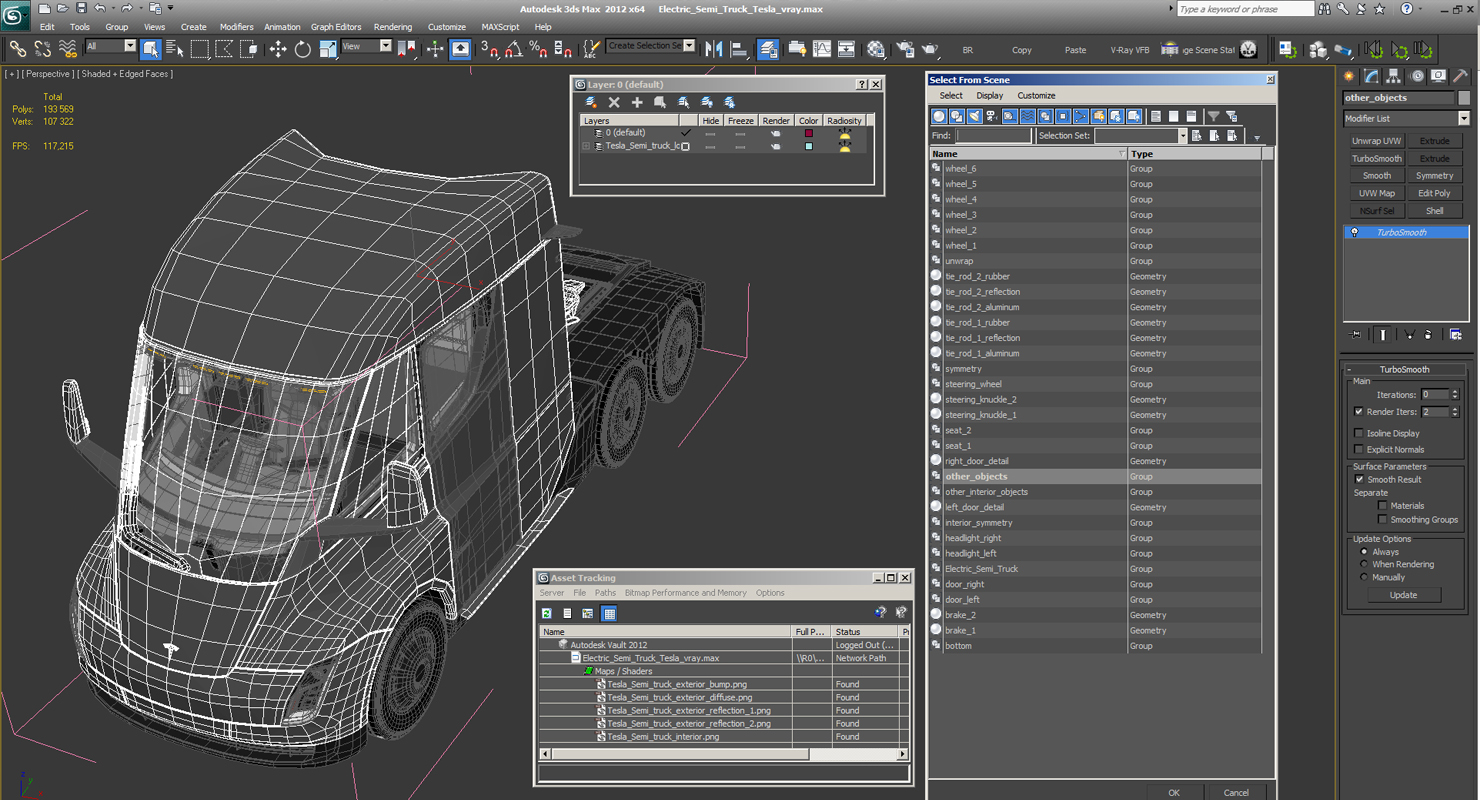Click OK in Select From Scene
Image resolution: width=1480 pixels, height=800 pixels.
coord(1173,792)
